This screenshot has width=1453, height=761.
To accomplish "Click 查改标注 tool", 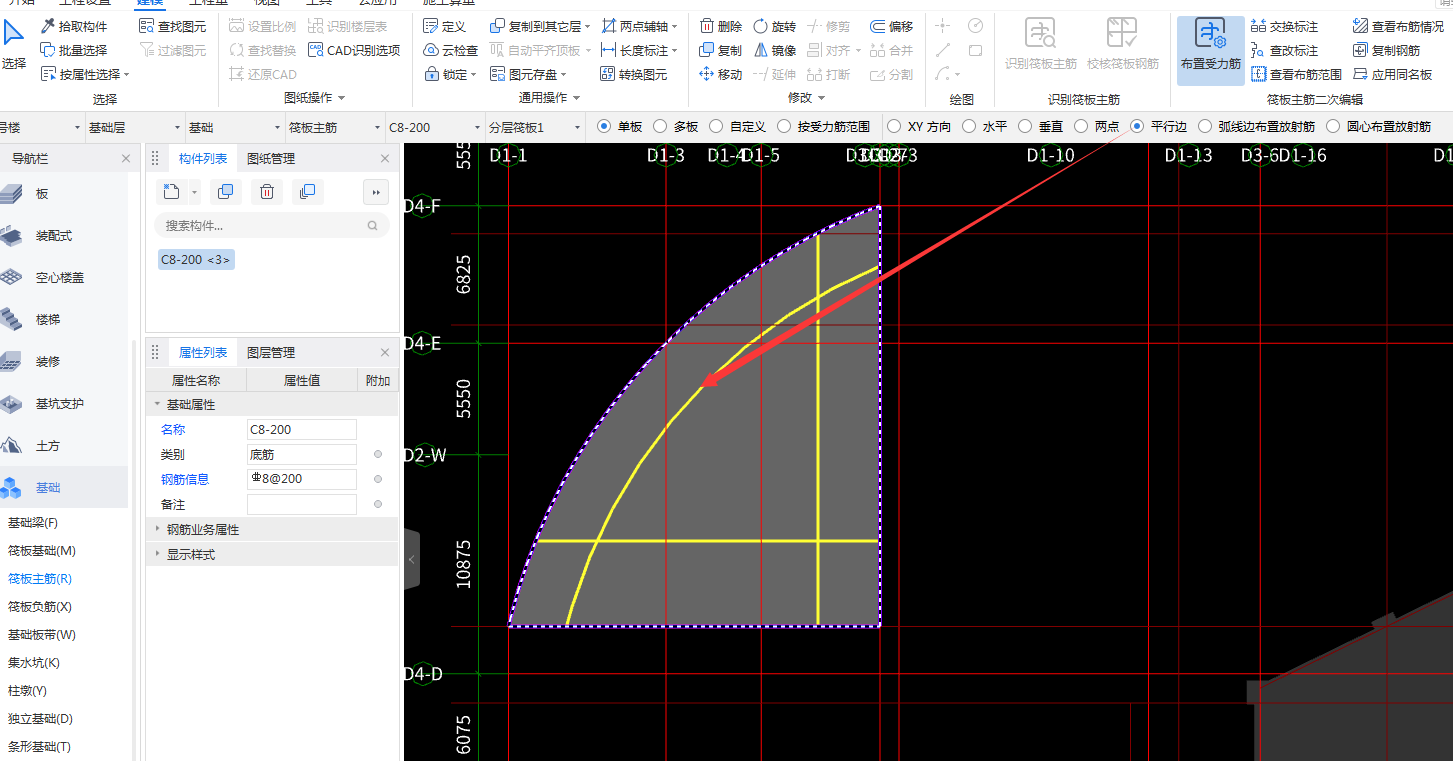I will pos(1285,50).
